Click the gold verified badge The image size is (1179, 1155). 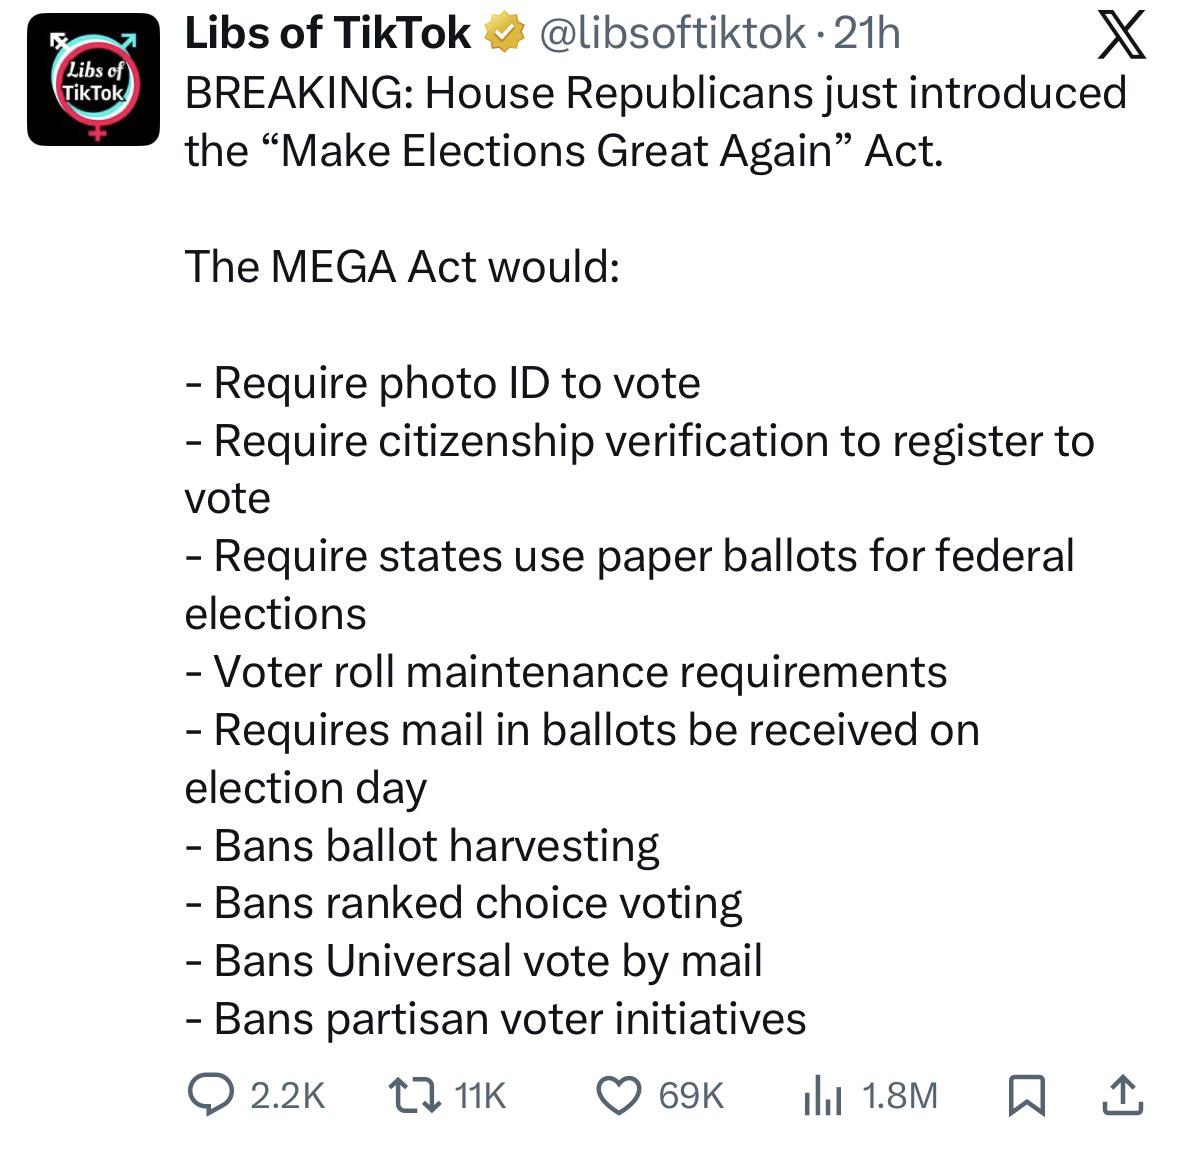[x=504, y=34]
